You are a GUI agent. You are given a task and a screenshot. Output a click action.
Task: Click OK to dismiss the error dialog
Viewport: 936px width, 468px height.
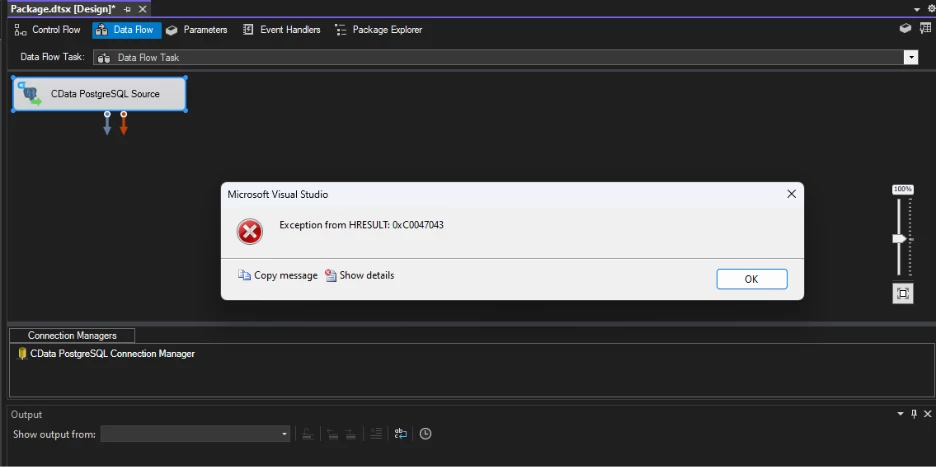(752, 279)
